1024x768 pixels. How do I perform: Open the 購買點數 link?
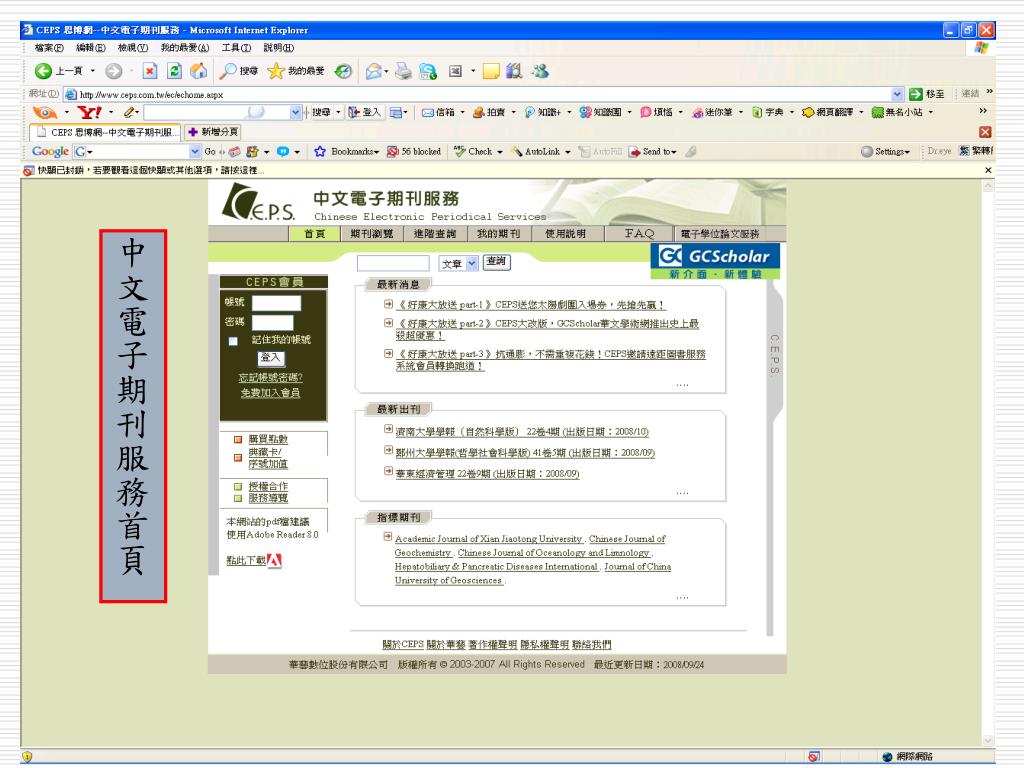(x=268, y=440)
